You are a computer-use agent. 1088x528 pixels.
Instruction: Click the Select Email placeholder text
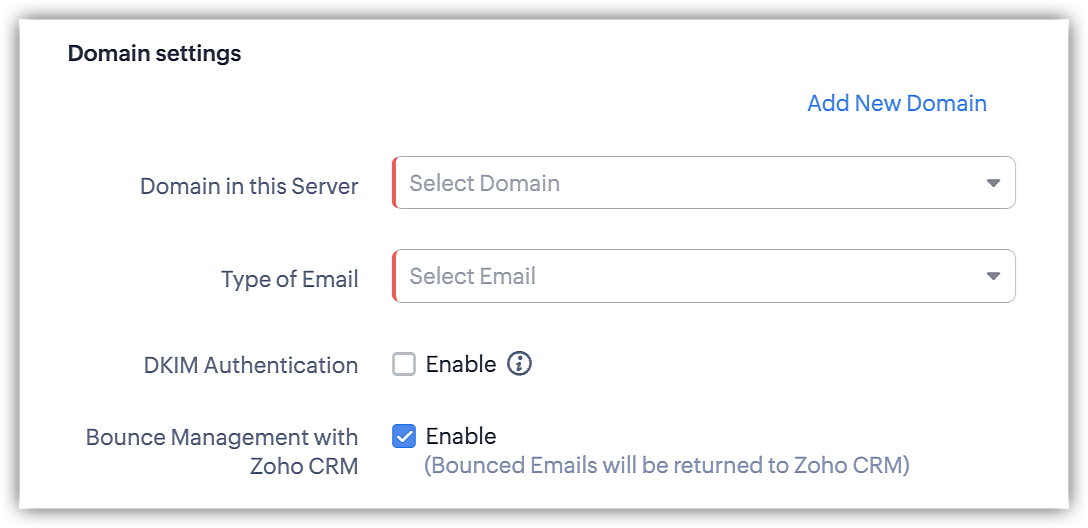coord(473,276)
